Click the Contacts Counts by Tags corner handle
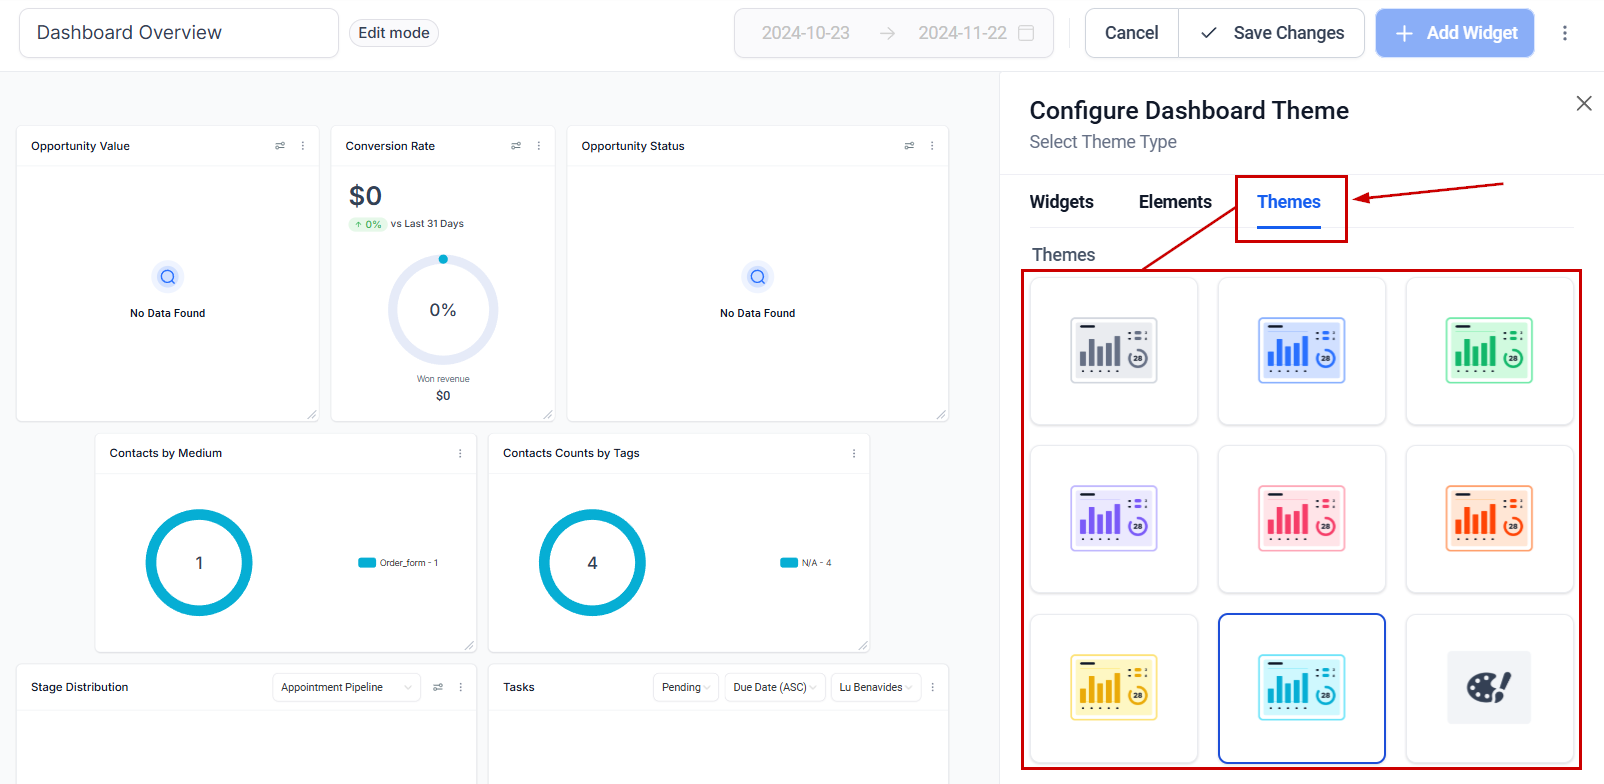1604x784 pixels. click(863, 645)
